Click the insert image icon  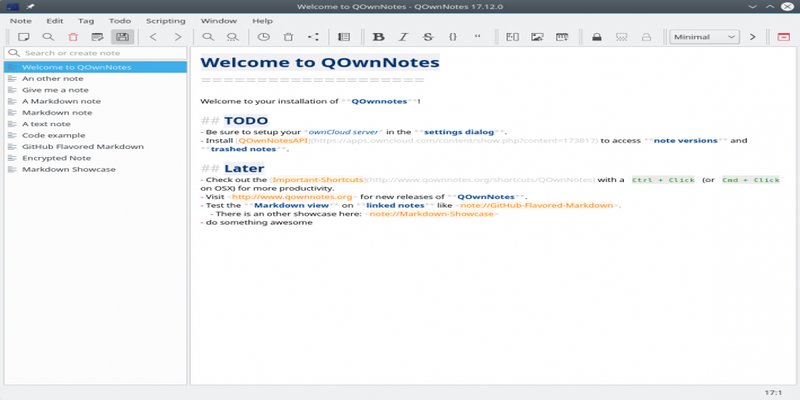coord(537,37)
